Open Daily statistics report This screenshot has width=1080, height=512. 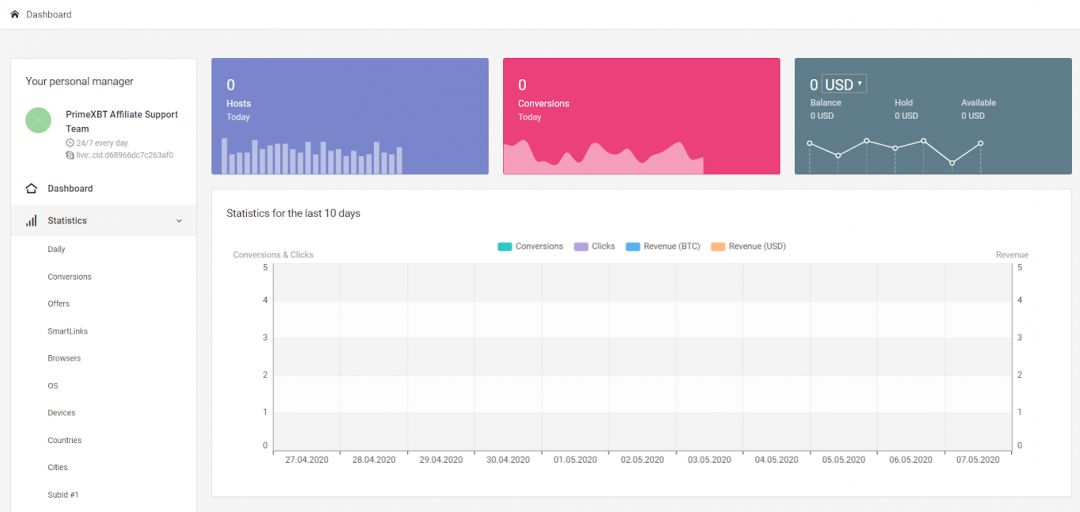(x=56, y=249)
